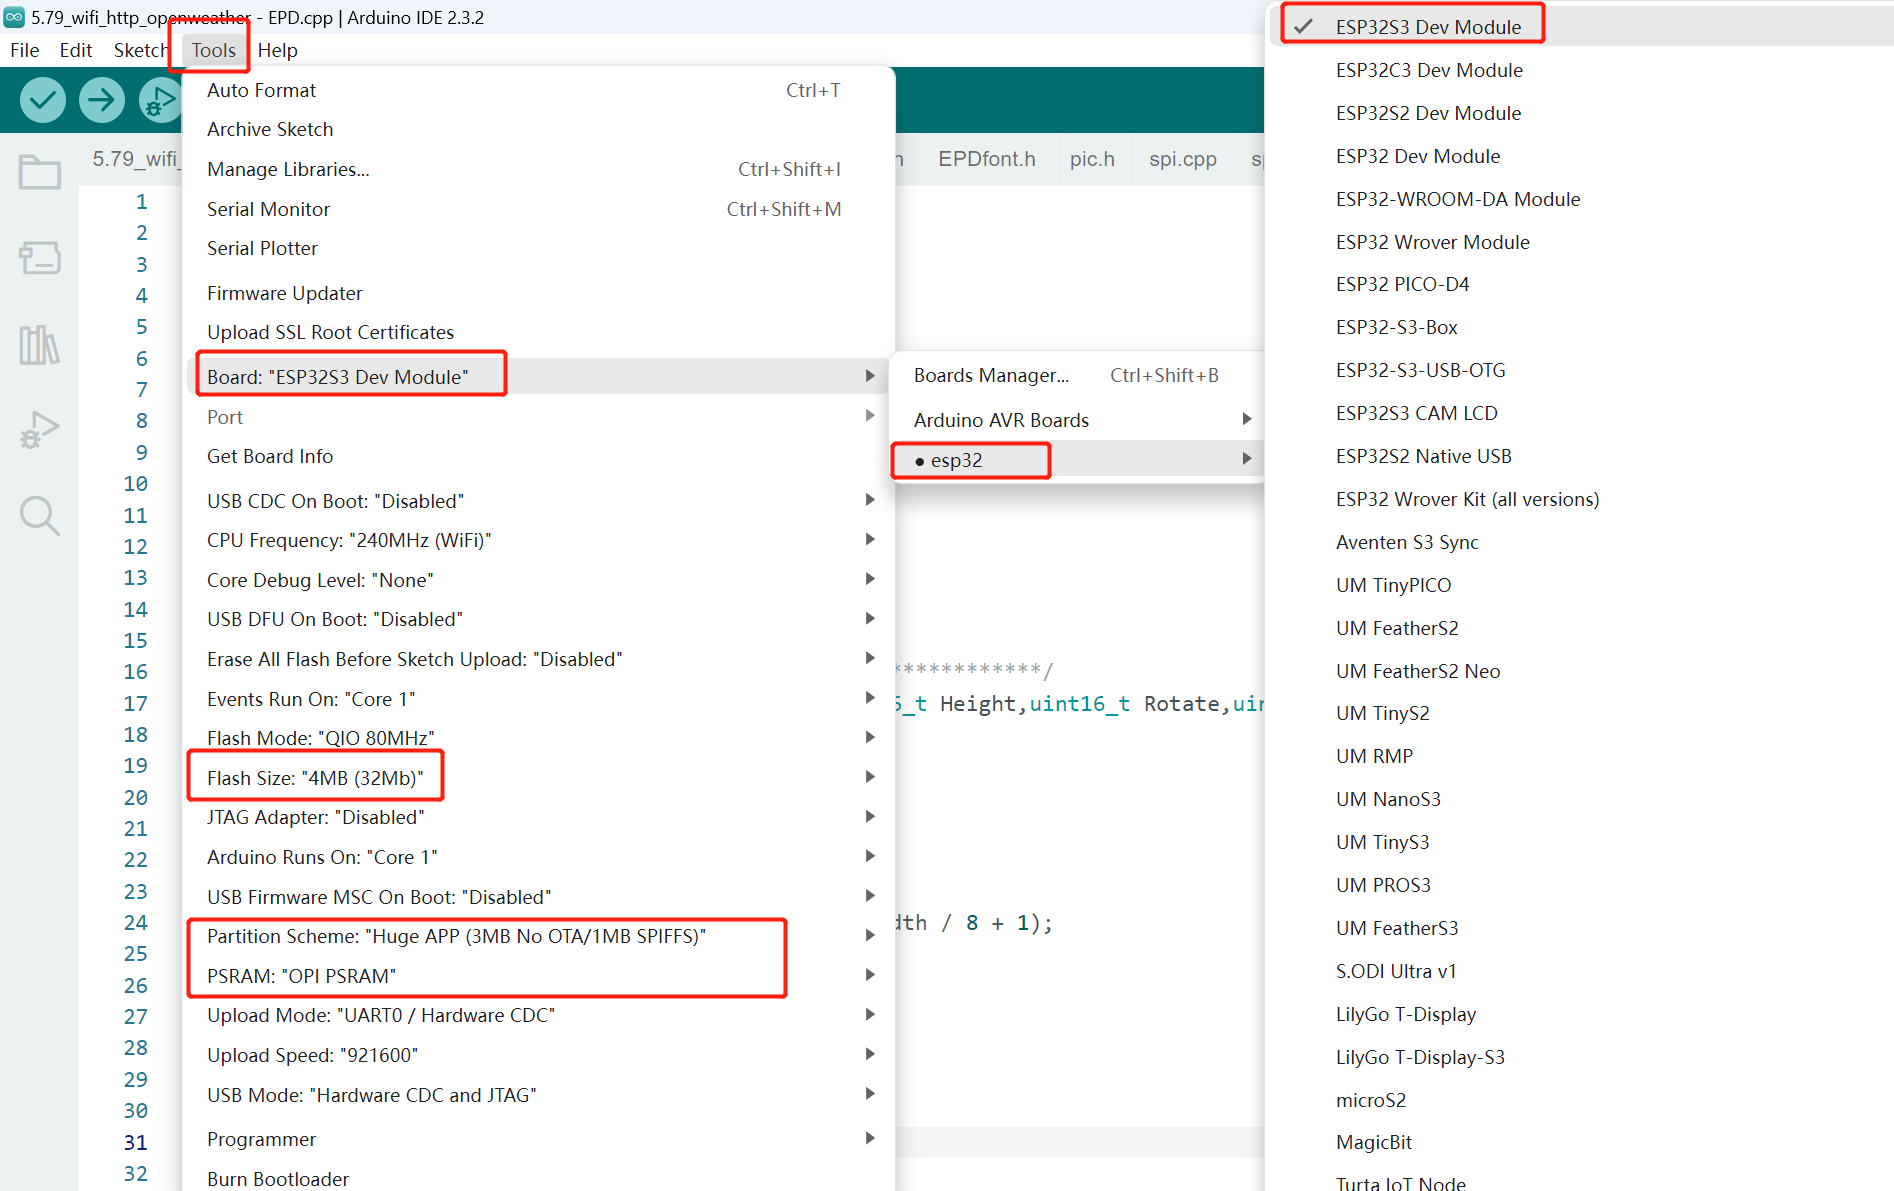Screen dimensions: 1894x1191
Task: Open the Debug sidebar panel icon
Action: pyautogui.click(x=40, y=430)
